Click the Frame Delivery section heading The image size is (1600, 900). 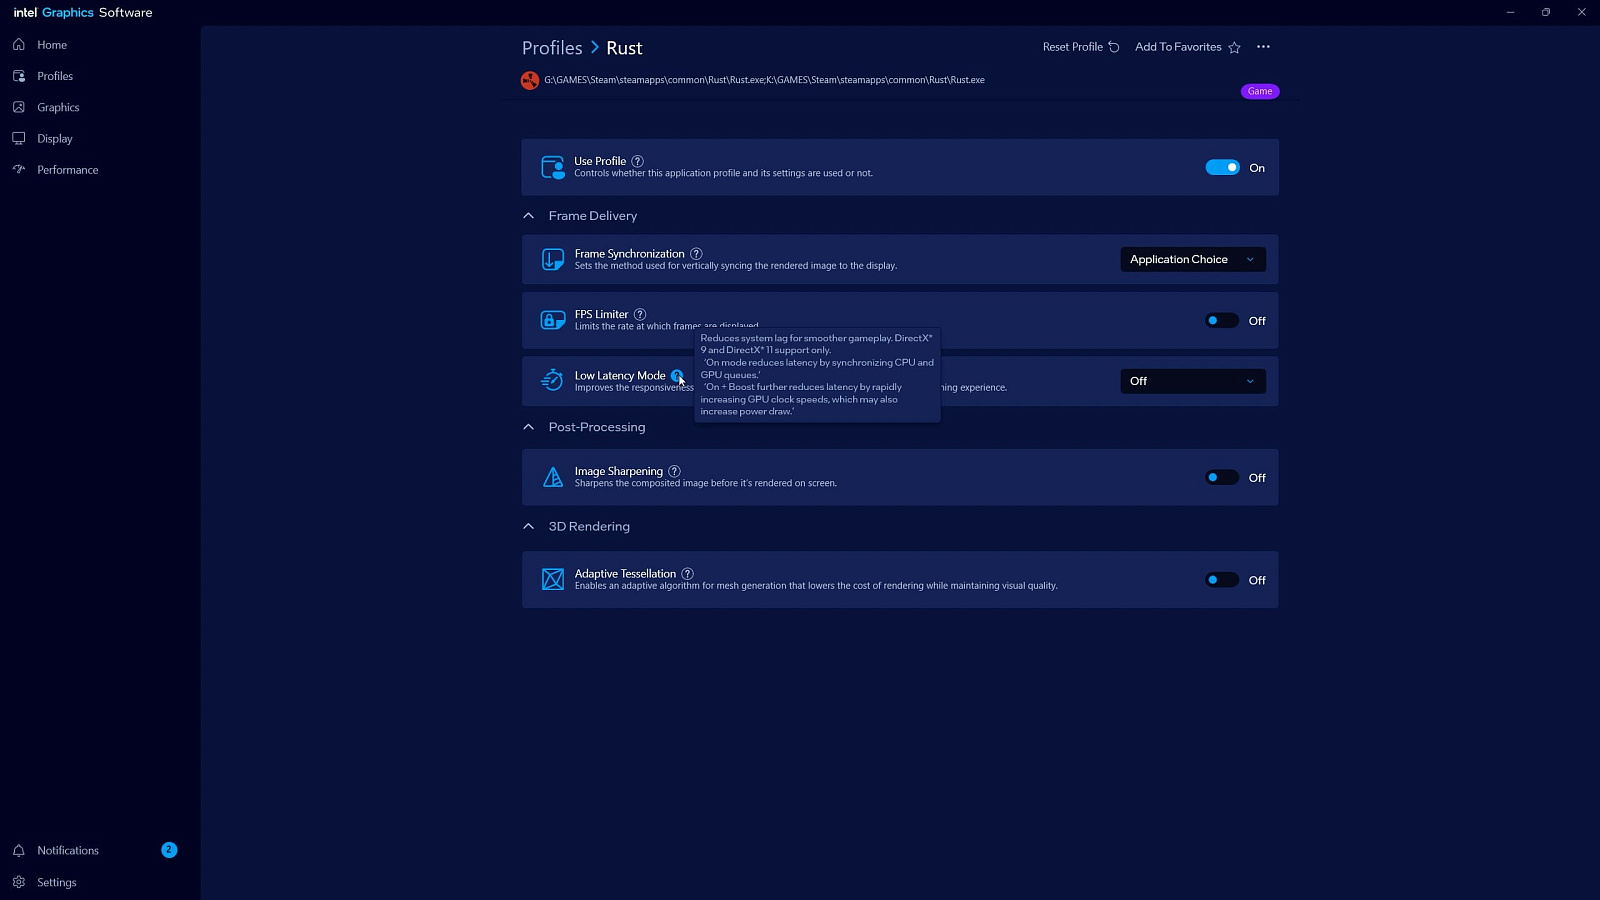[593, 216]
